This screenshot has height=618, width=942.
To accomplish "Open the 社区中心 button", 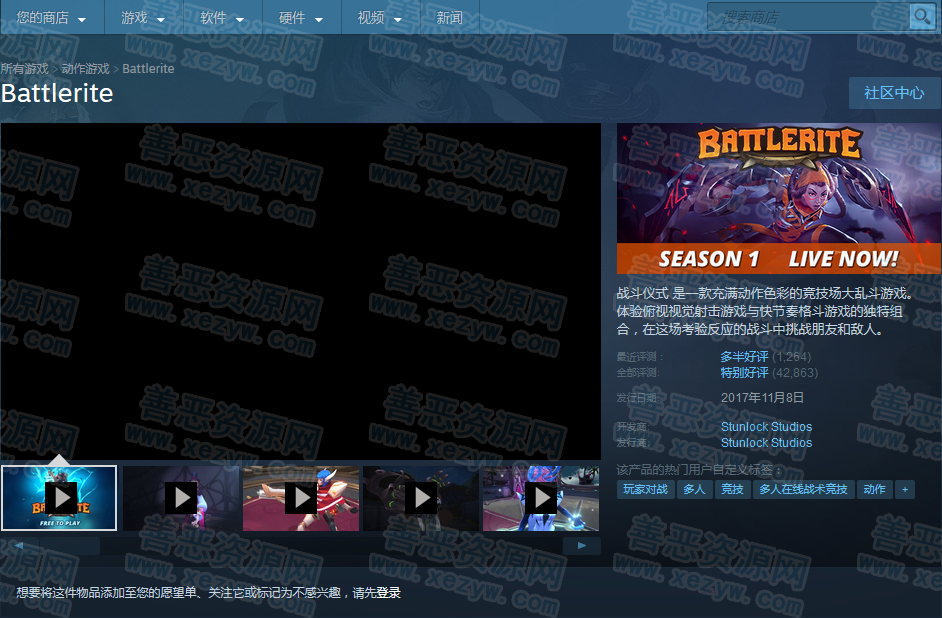I will tap(894, 93).
